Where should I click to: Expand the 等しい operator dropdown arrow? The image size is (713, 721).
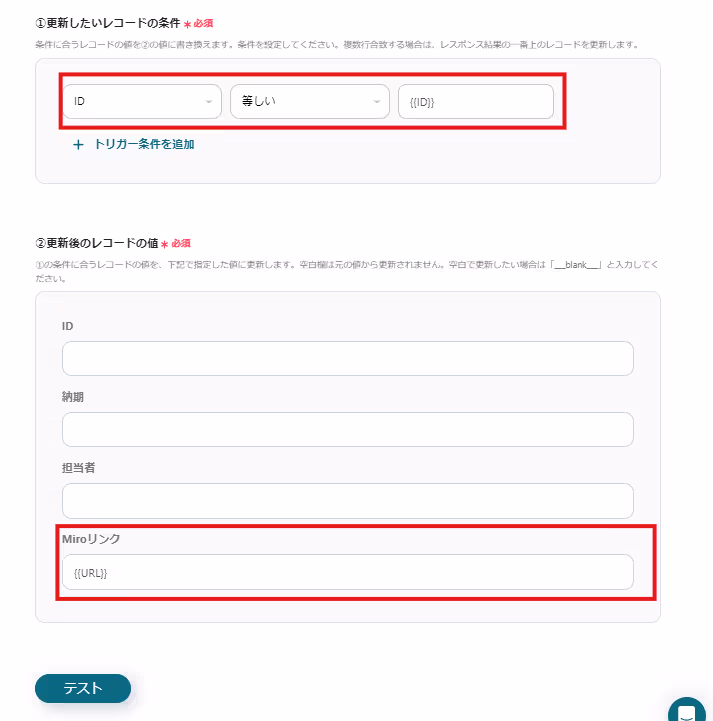tap(376, 102)
